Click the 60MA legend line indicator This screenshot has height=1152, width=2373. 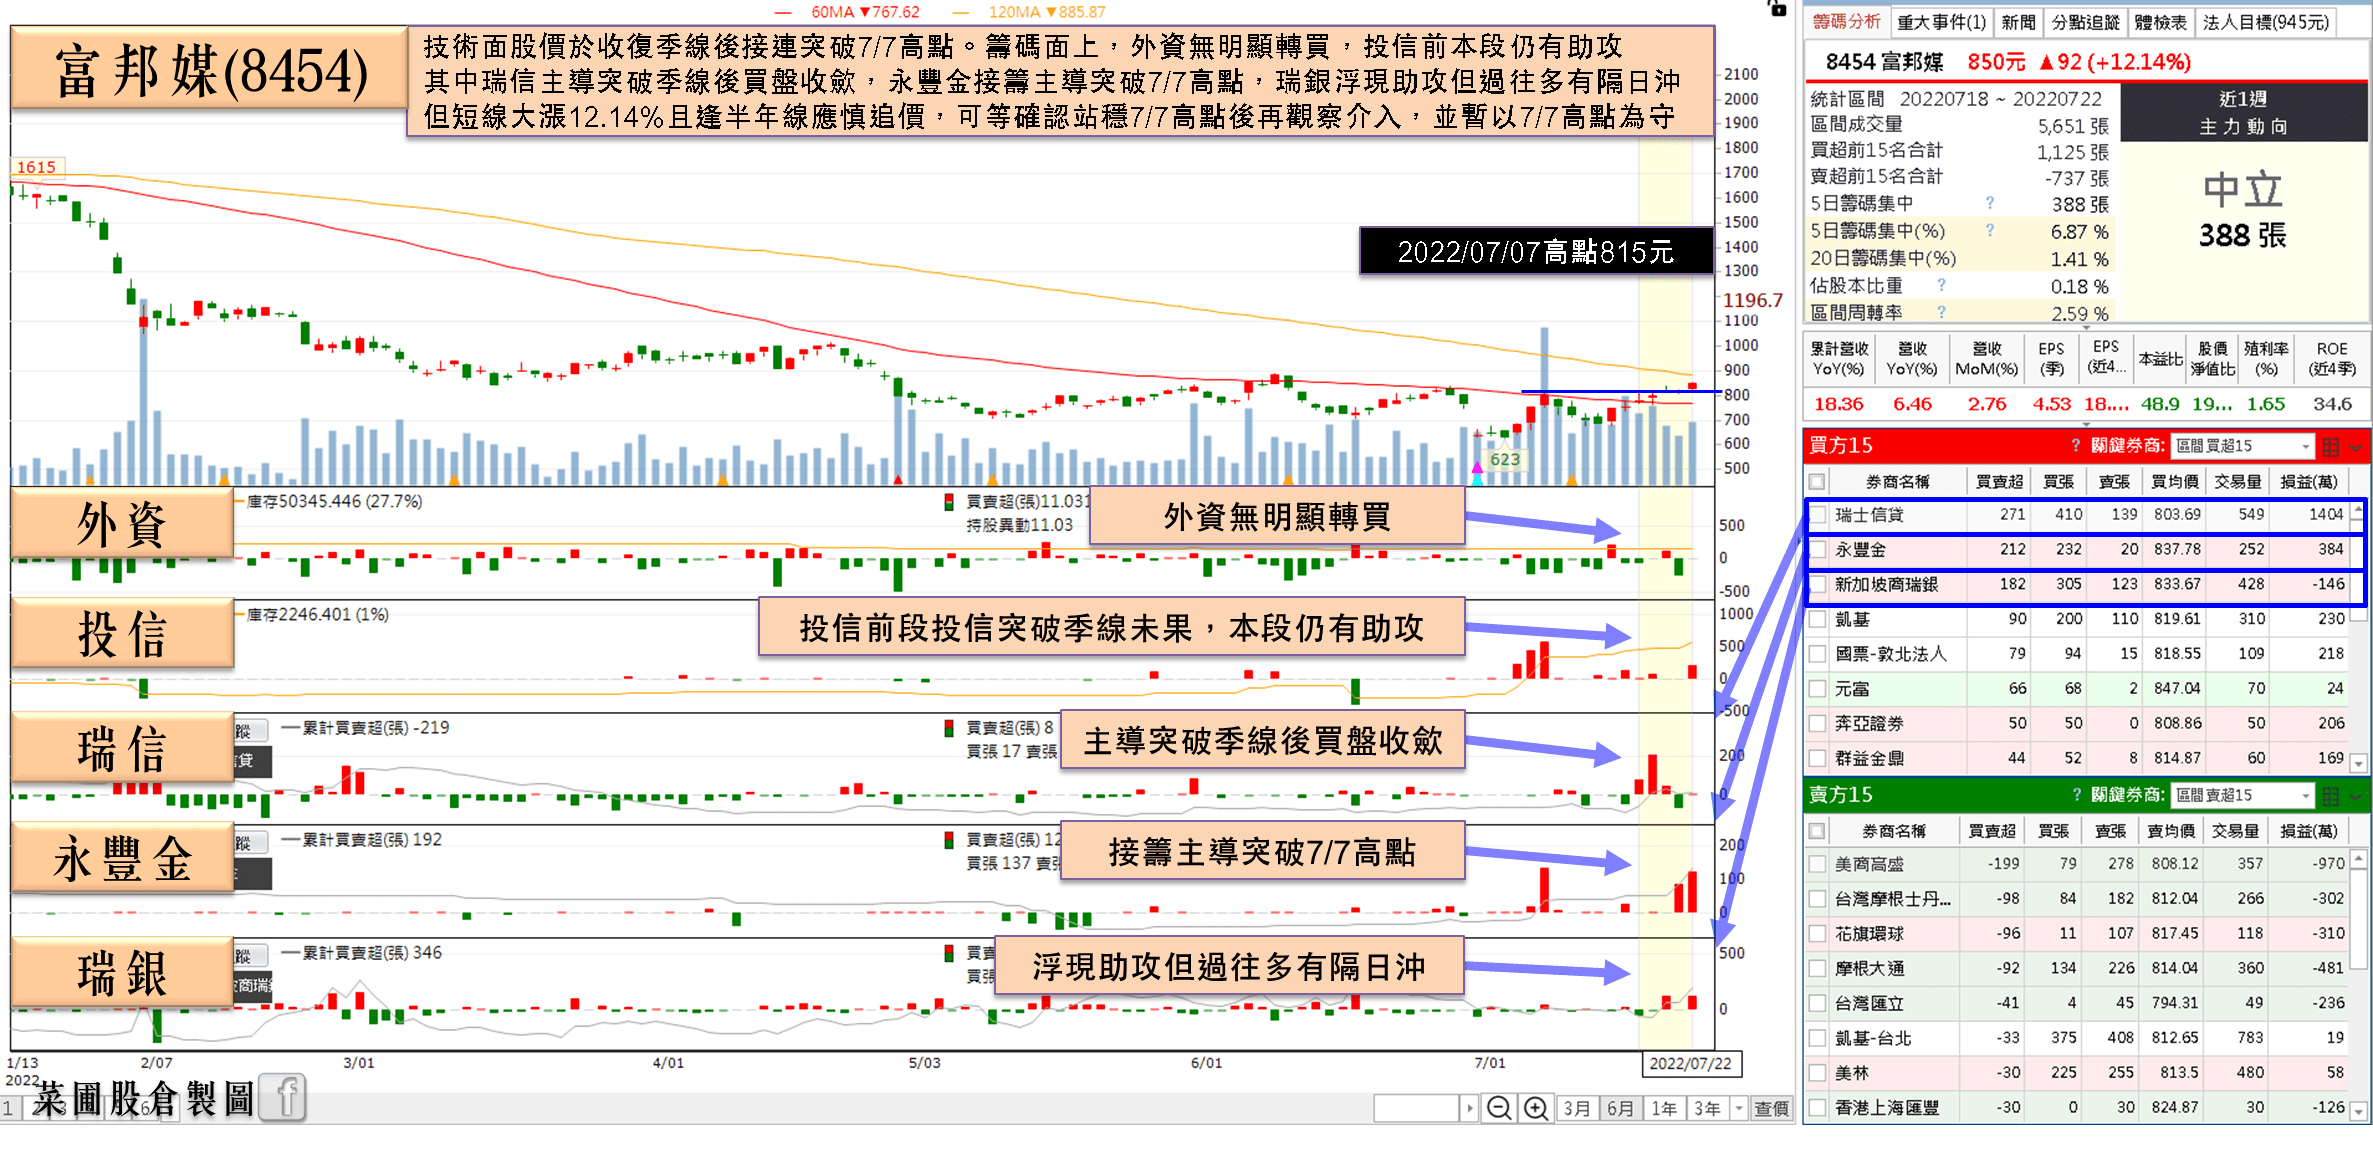point(783,13)
